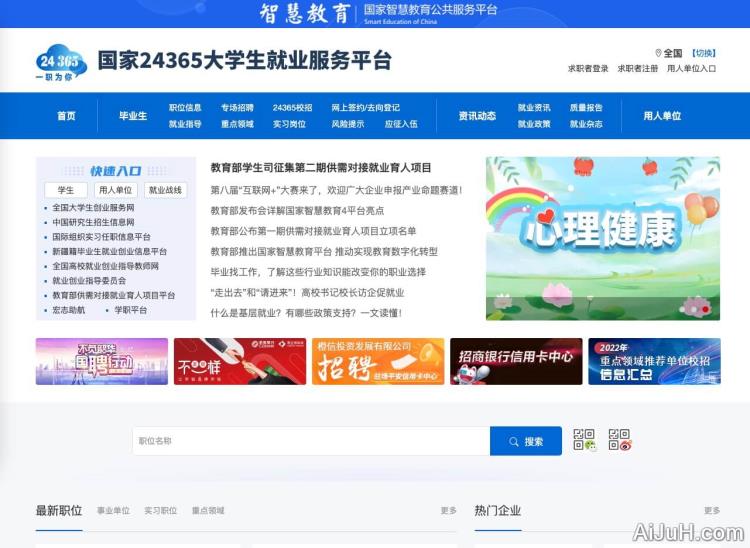Open 毕业生 navigation section
750x548 pixels.
click(133, 116)
